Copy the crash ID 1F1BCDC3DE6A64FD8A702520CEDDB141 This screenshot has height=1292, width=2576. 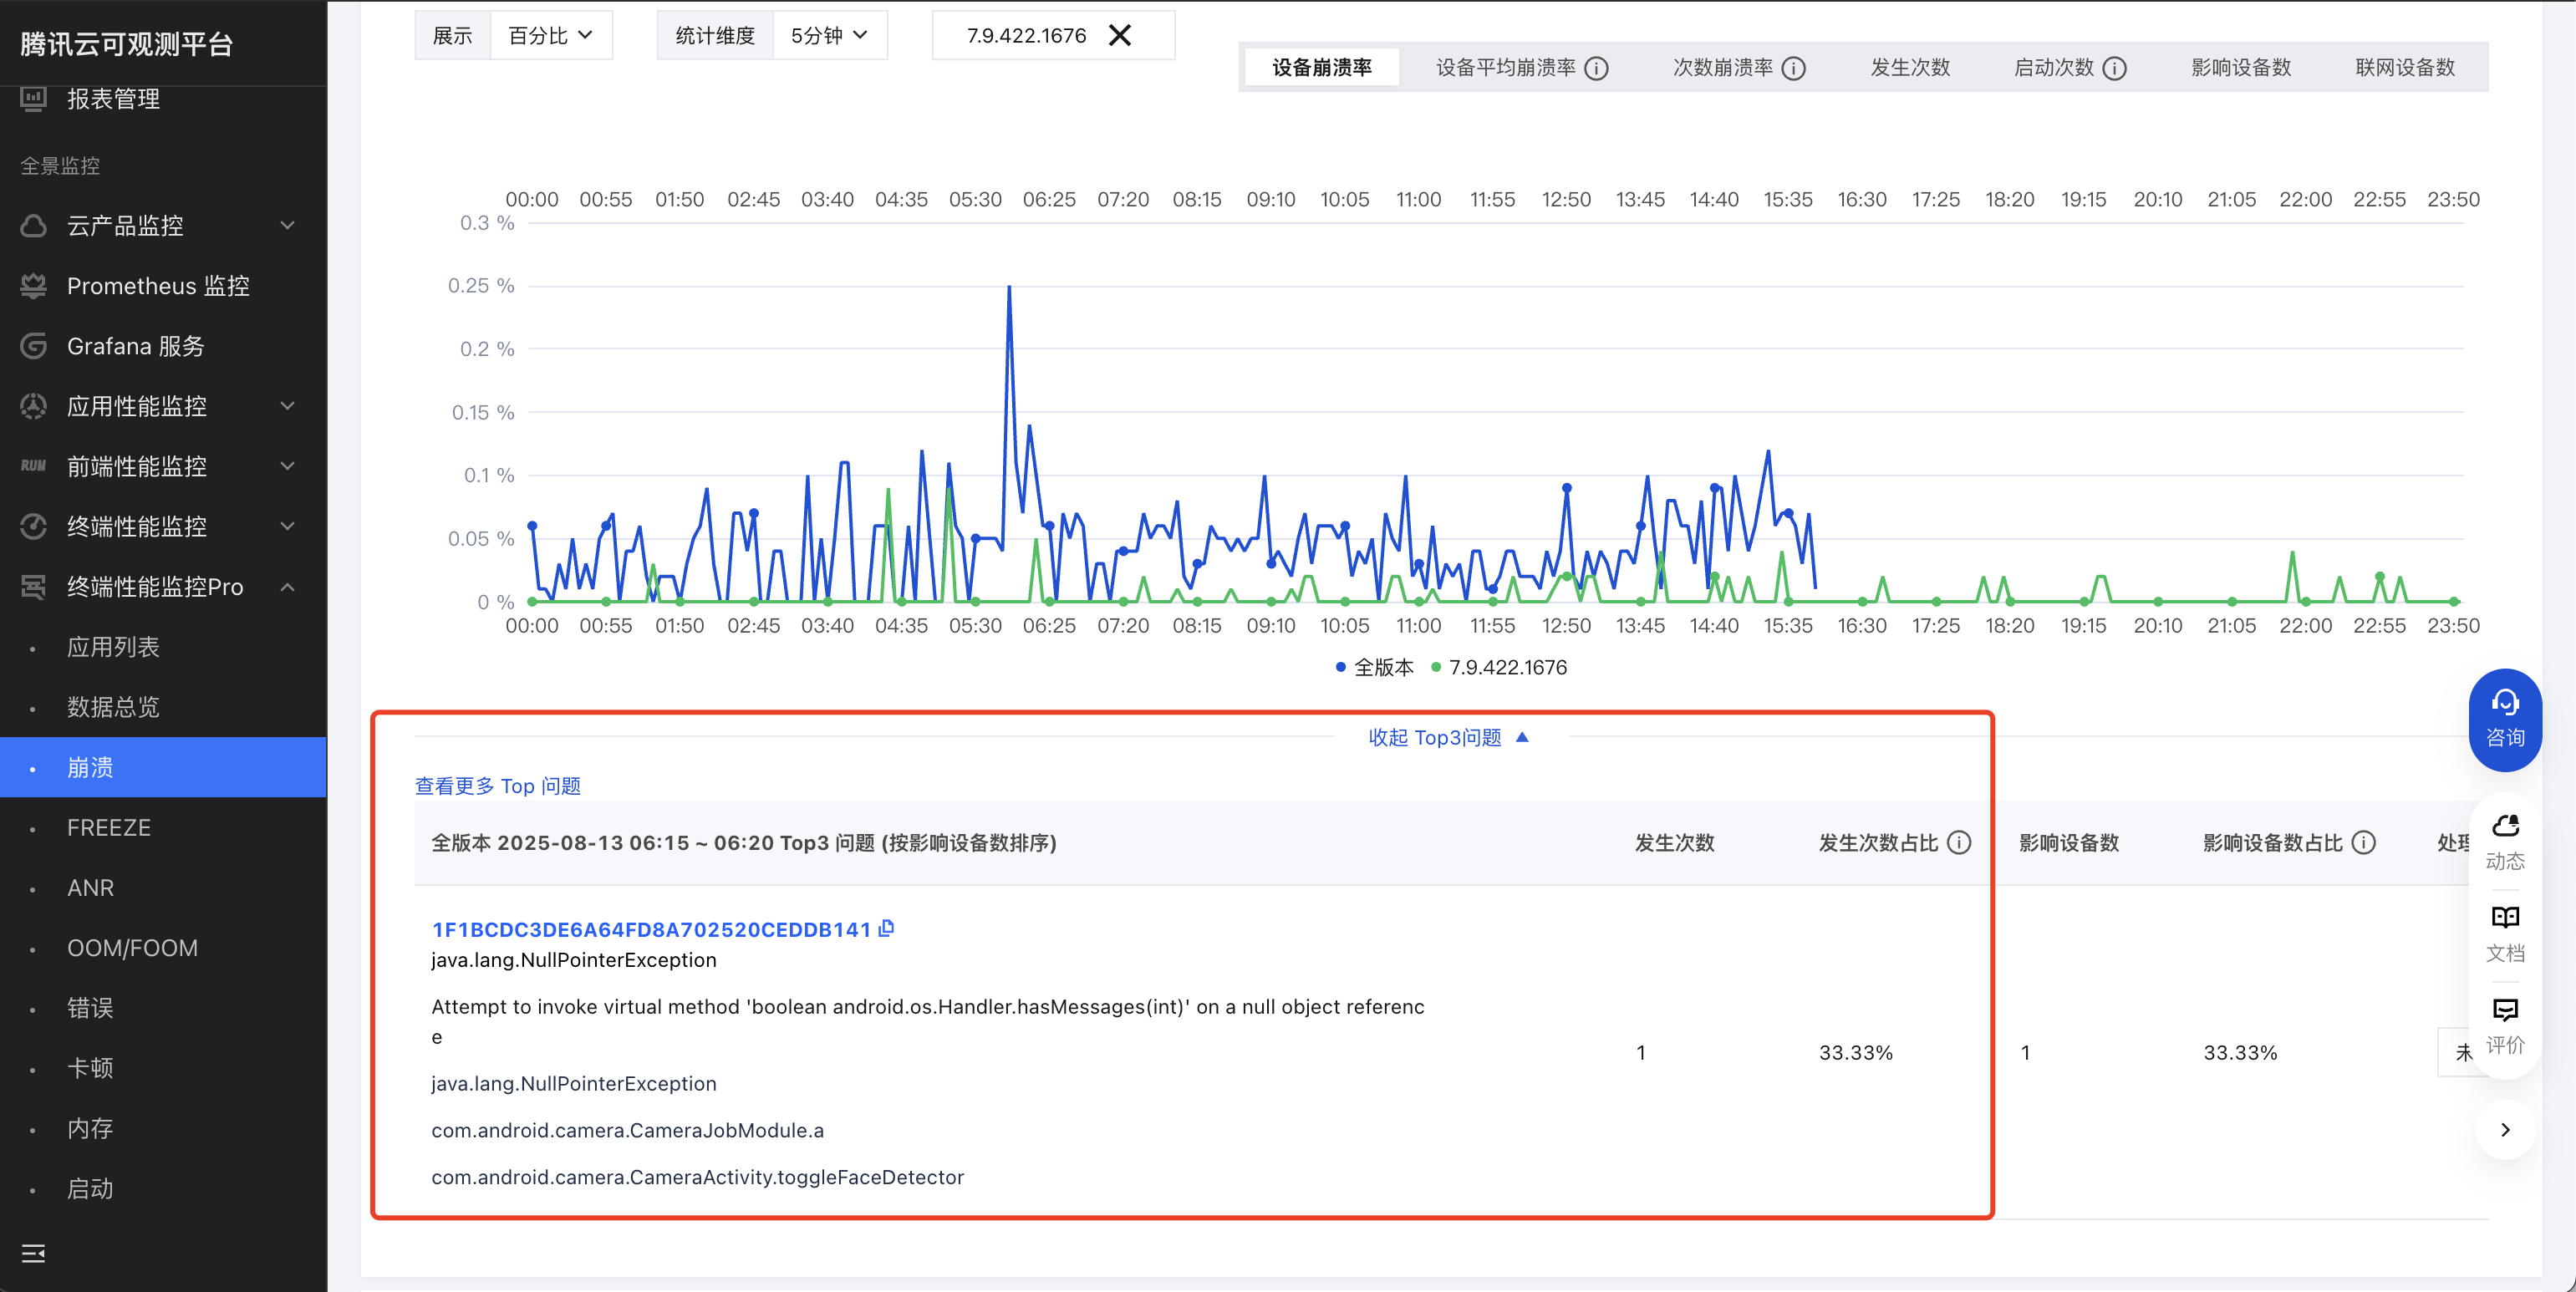pyautogui.click(x=886, y=928)
